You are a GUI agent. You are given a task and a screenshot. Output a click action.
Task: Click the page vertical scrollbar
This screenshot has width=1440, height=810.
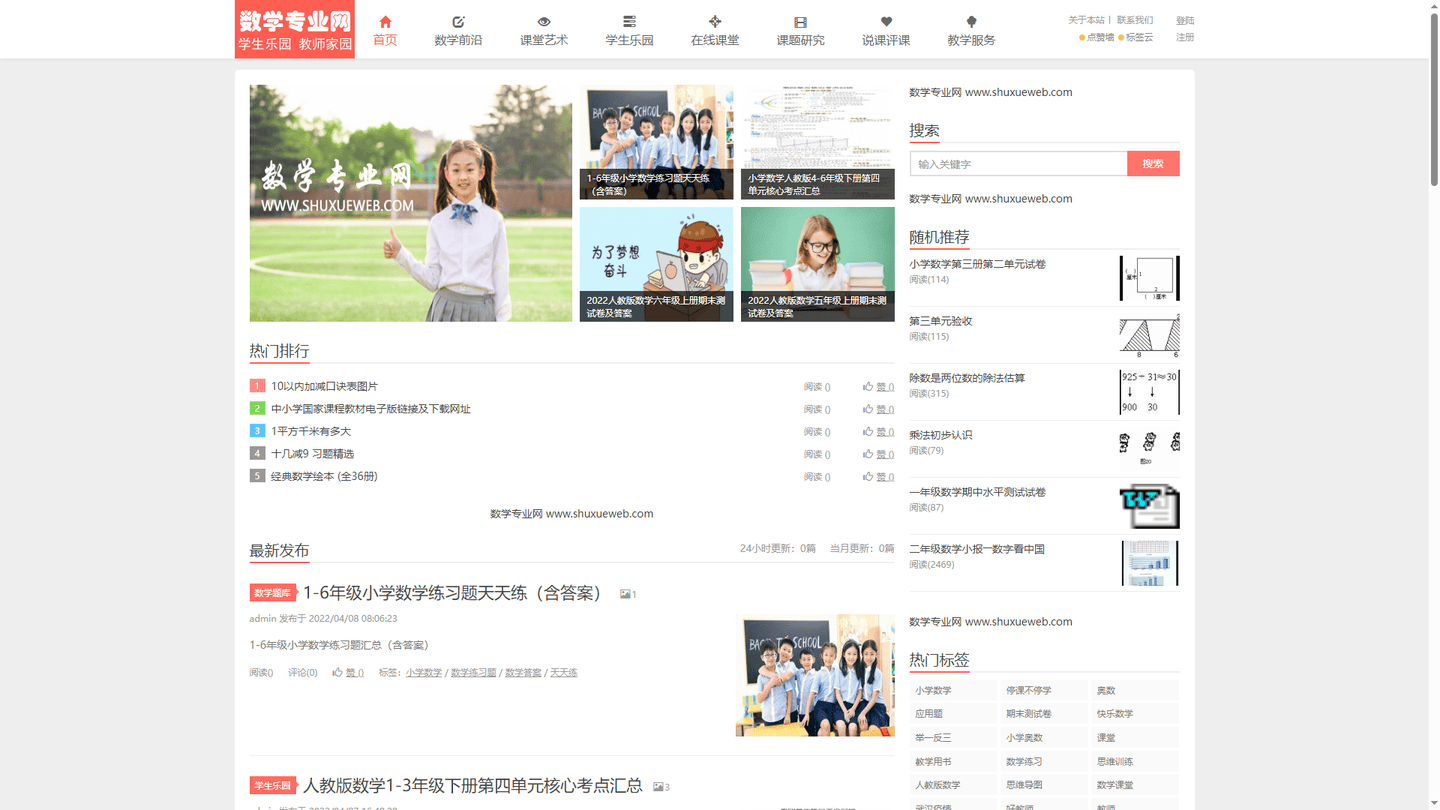click(1434, 100)
